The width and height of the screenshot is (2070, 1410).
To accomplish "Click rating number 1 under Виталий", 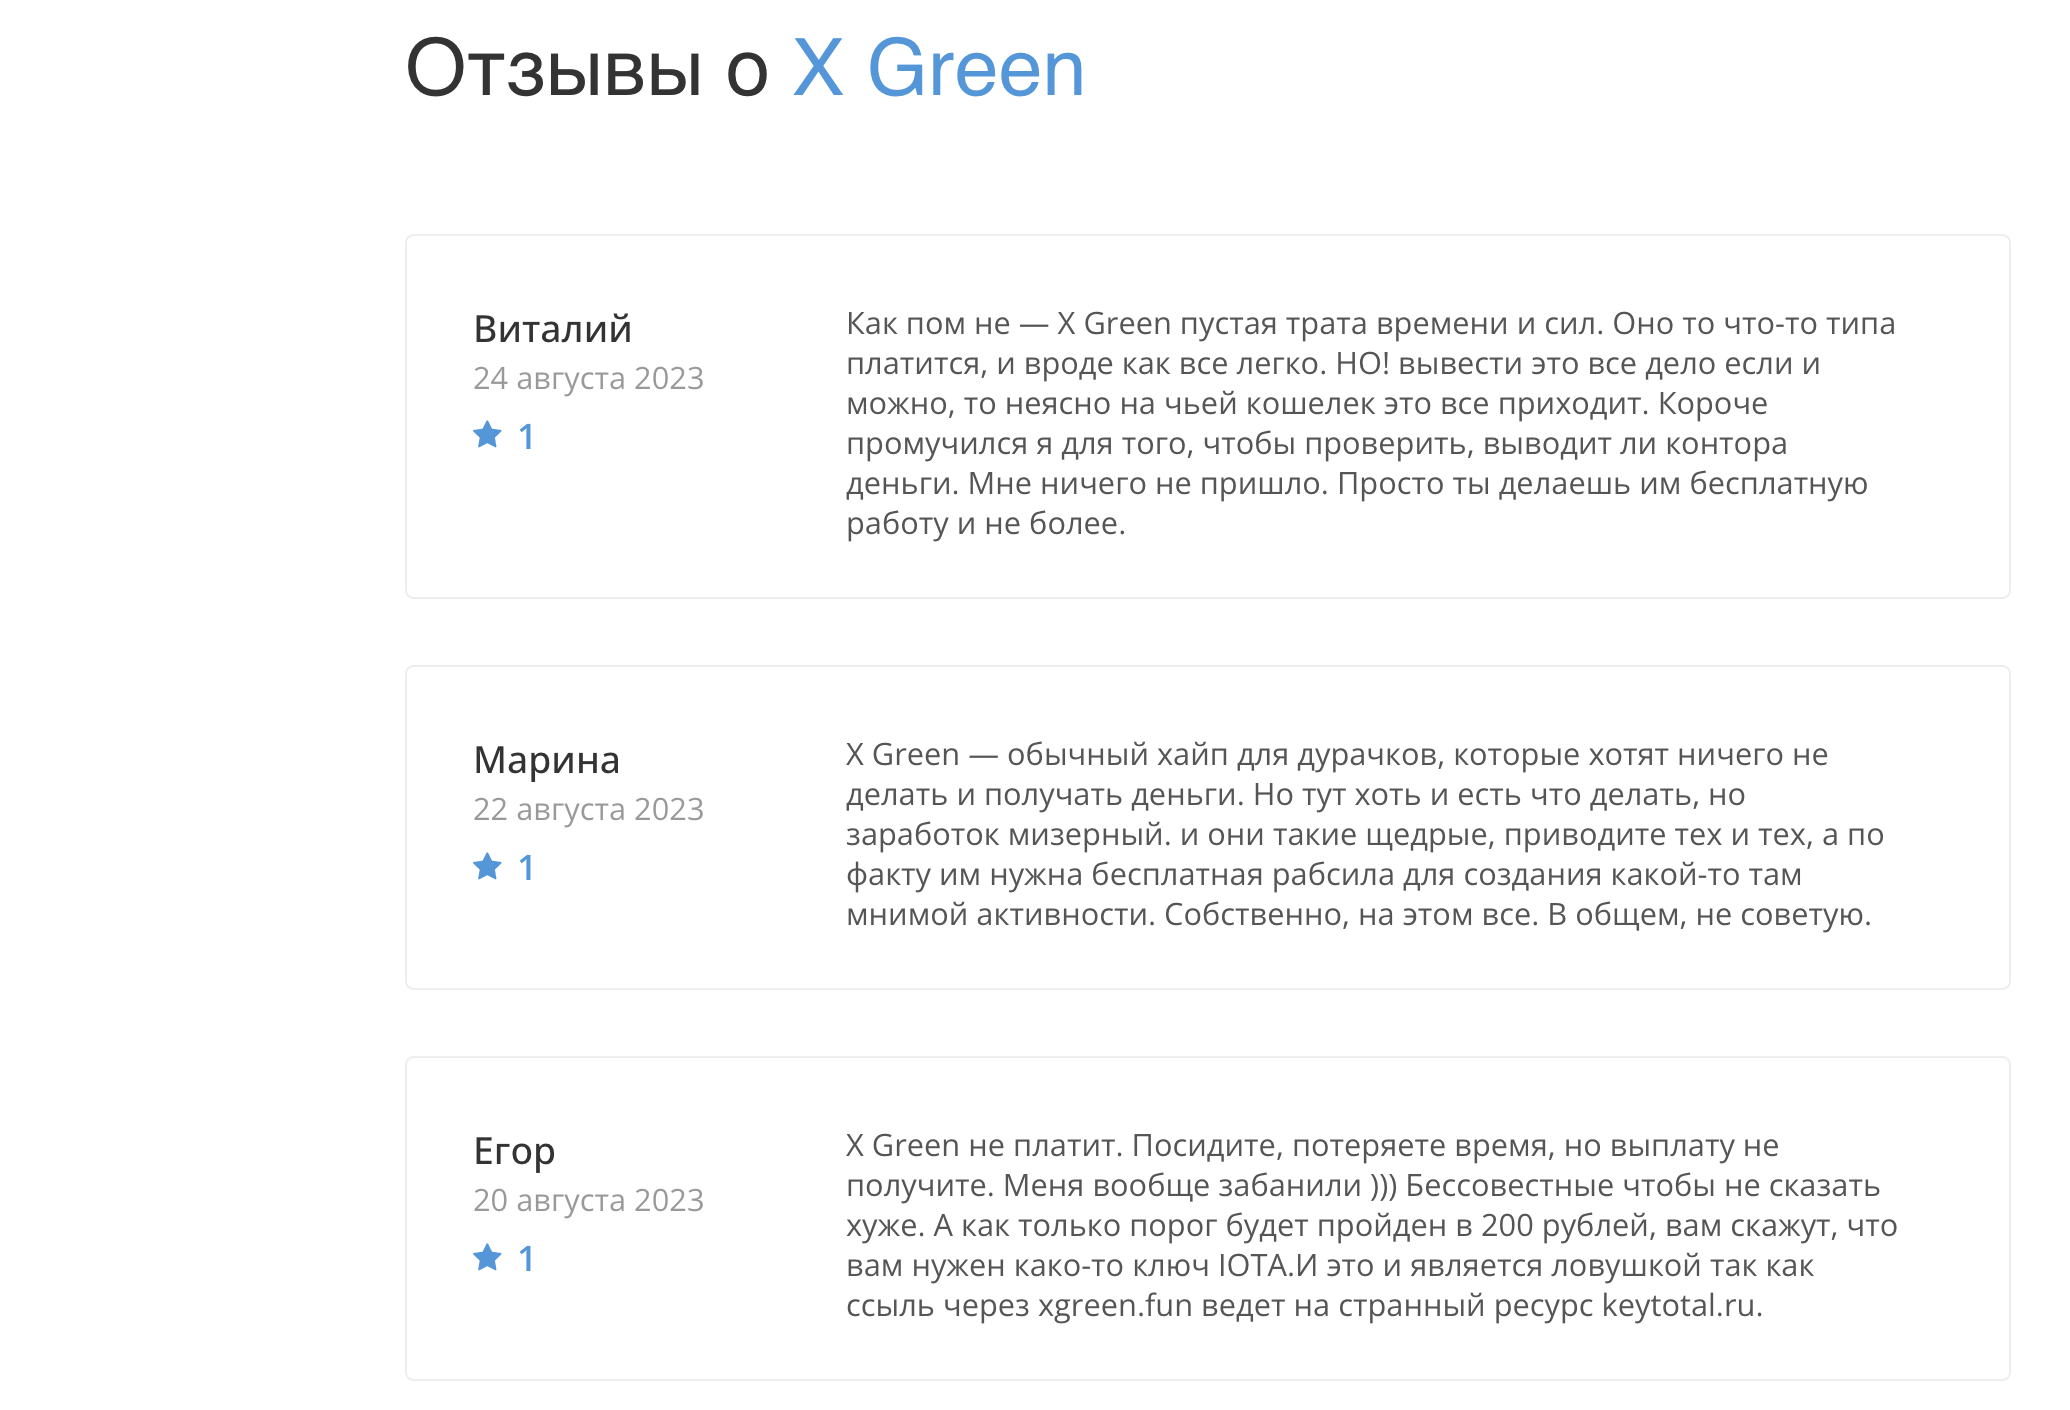I will point(526,437).
